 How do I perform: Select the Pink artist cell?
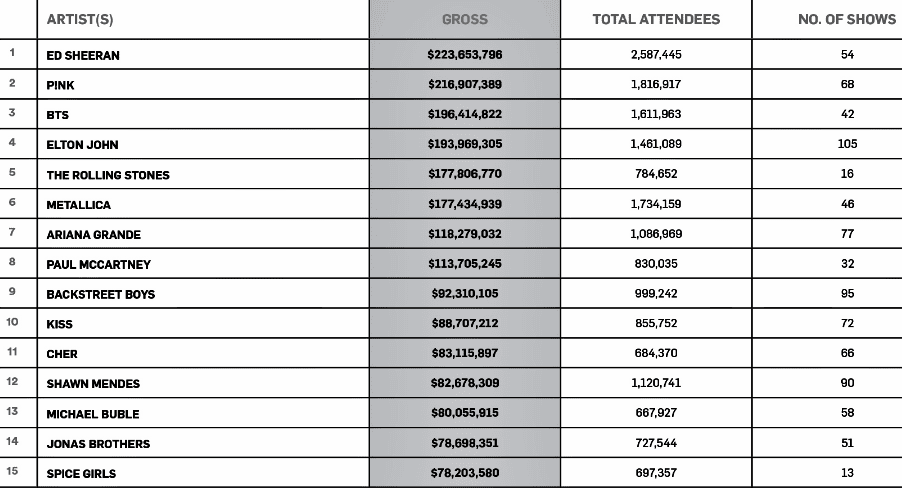(60, 85)
